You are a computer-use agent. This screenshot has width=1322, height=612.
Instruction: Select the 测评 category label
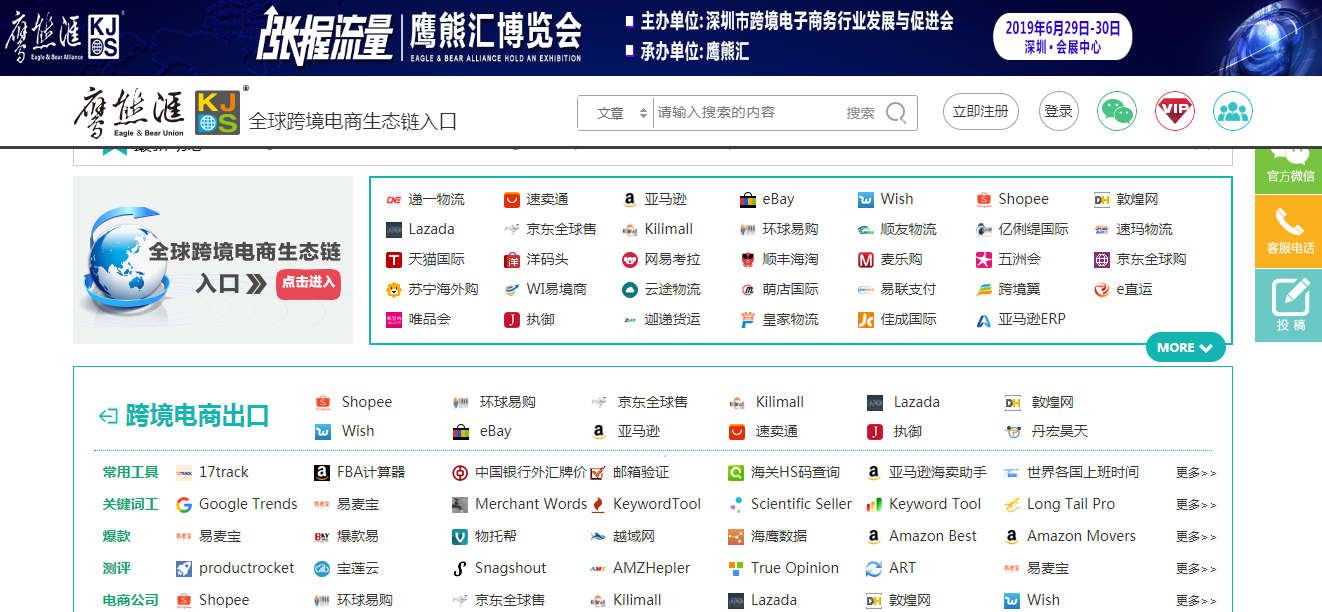[117, 568]
